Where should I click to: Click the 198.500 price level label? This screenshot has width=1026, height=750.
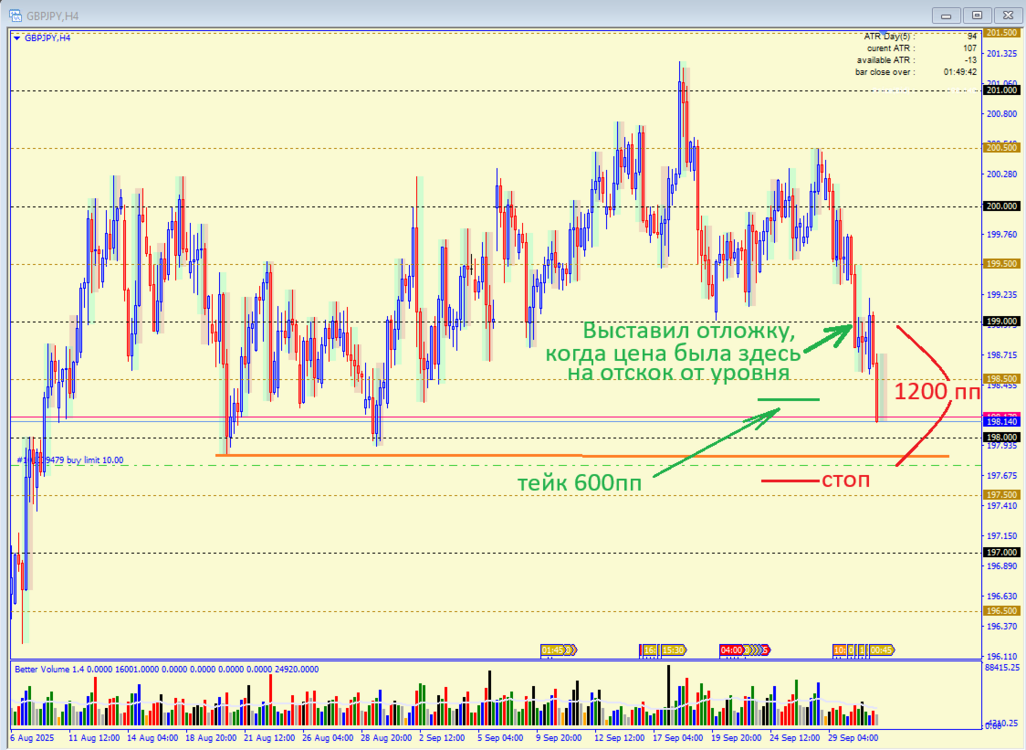pyautogui.click(x=1001, y=379)
